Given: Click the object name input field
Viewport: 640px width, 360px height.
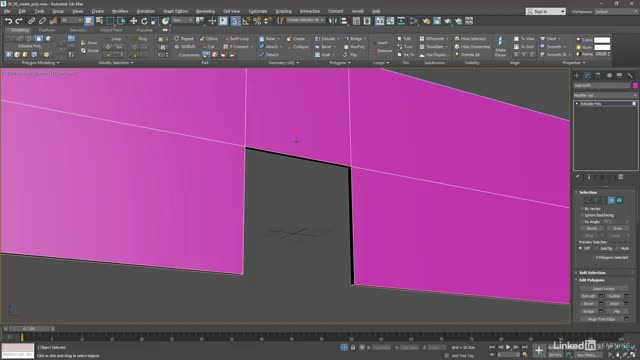Looking at the screenshot, I should point(602,86).
